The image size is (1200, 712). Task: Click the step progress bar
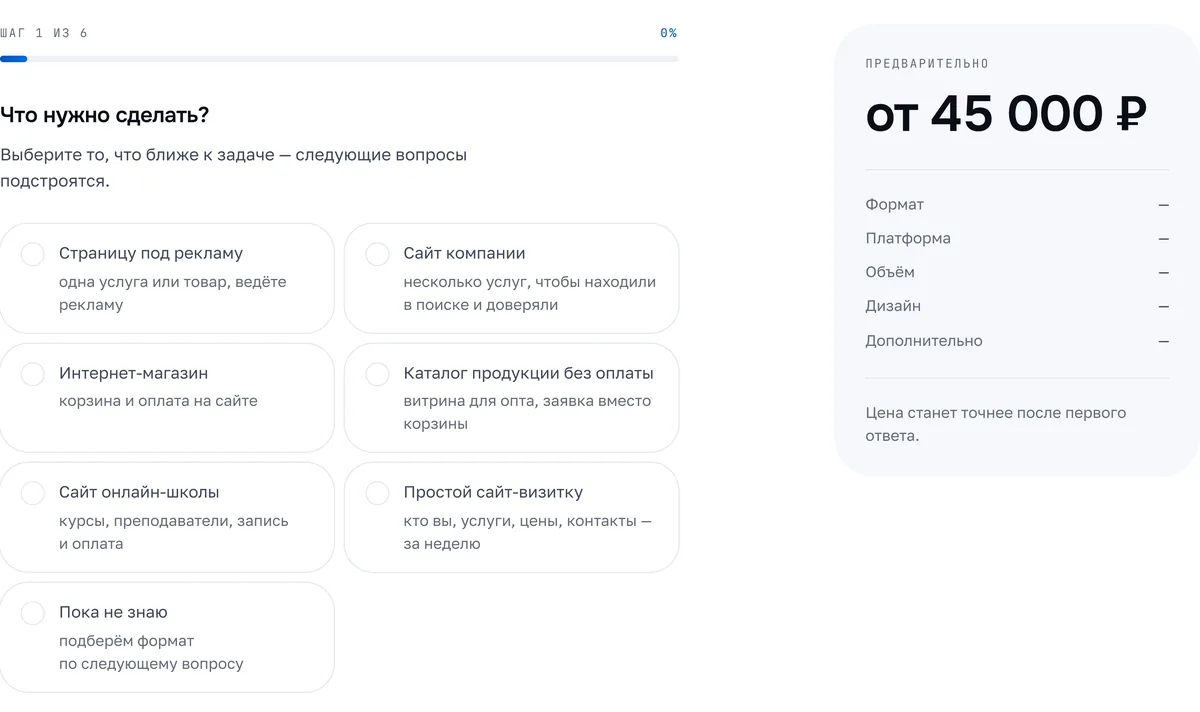tap(339, 59)
